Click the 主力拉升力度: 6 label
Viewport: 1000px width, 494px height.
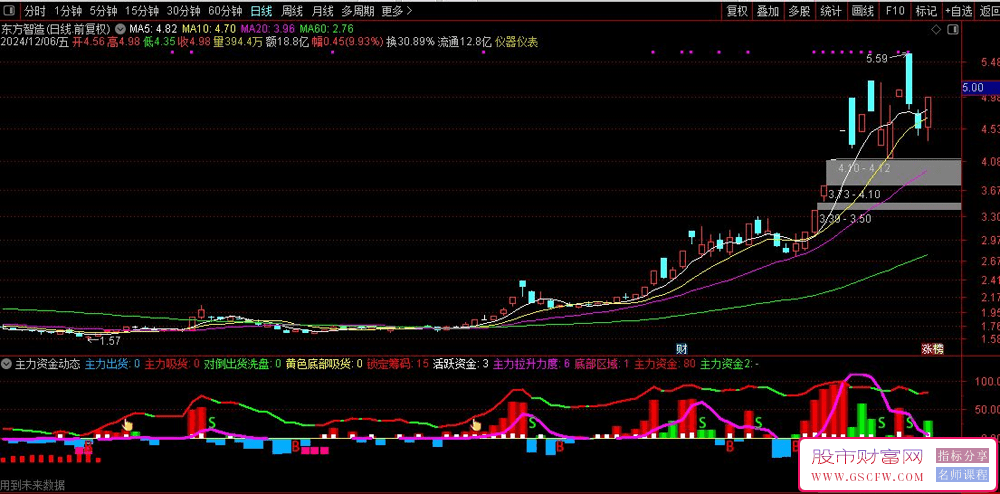[x=531, y=364]
